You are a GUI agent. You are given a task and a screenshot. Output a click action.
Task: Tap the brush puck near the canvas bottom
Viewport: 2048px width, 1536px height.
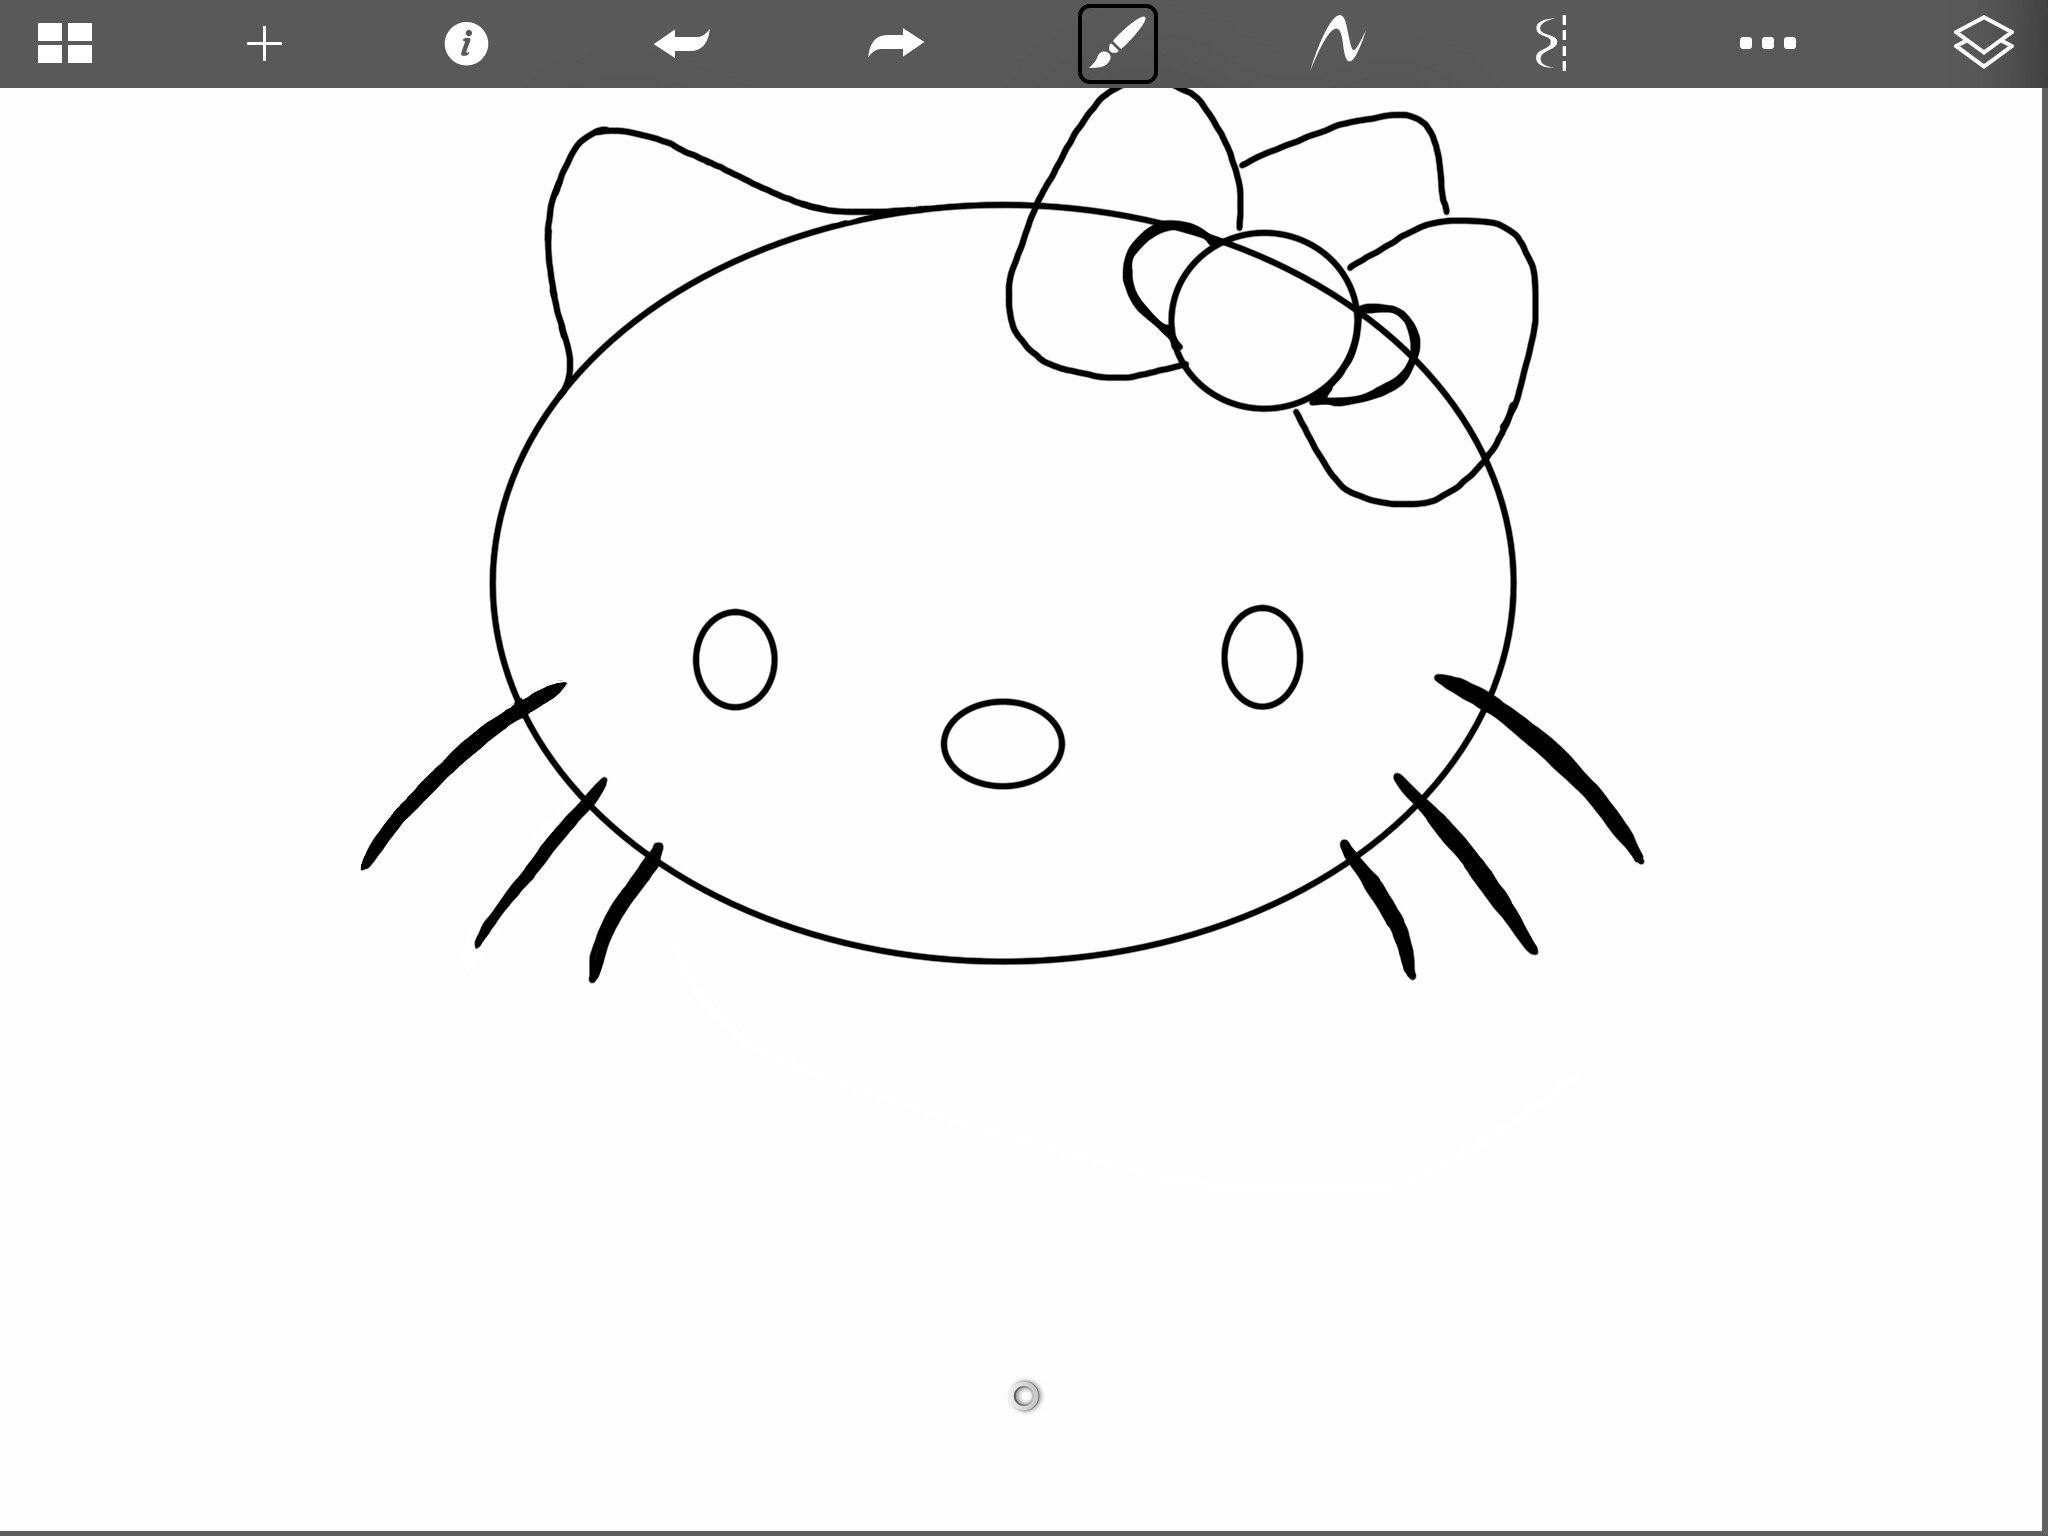(1025, 1395)
